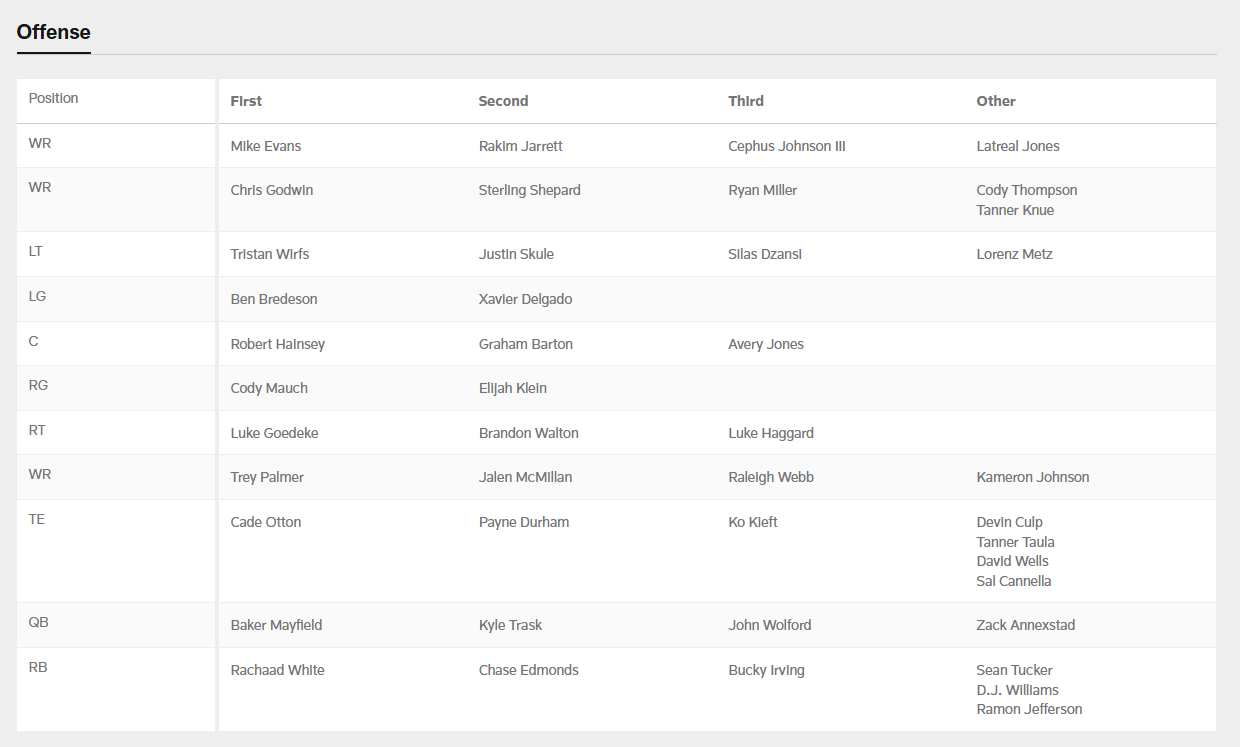Click Zack Annexstad in Other column
This screenshot has width=1240, height=747.
point(1025,625)
